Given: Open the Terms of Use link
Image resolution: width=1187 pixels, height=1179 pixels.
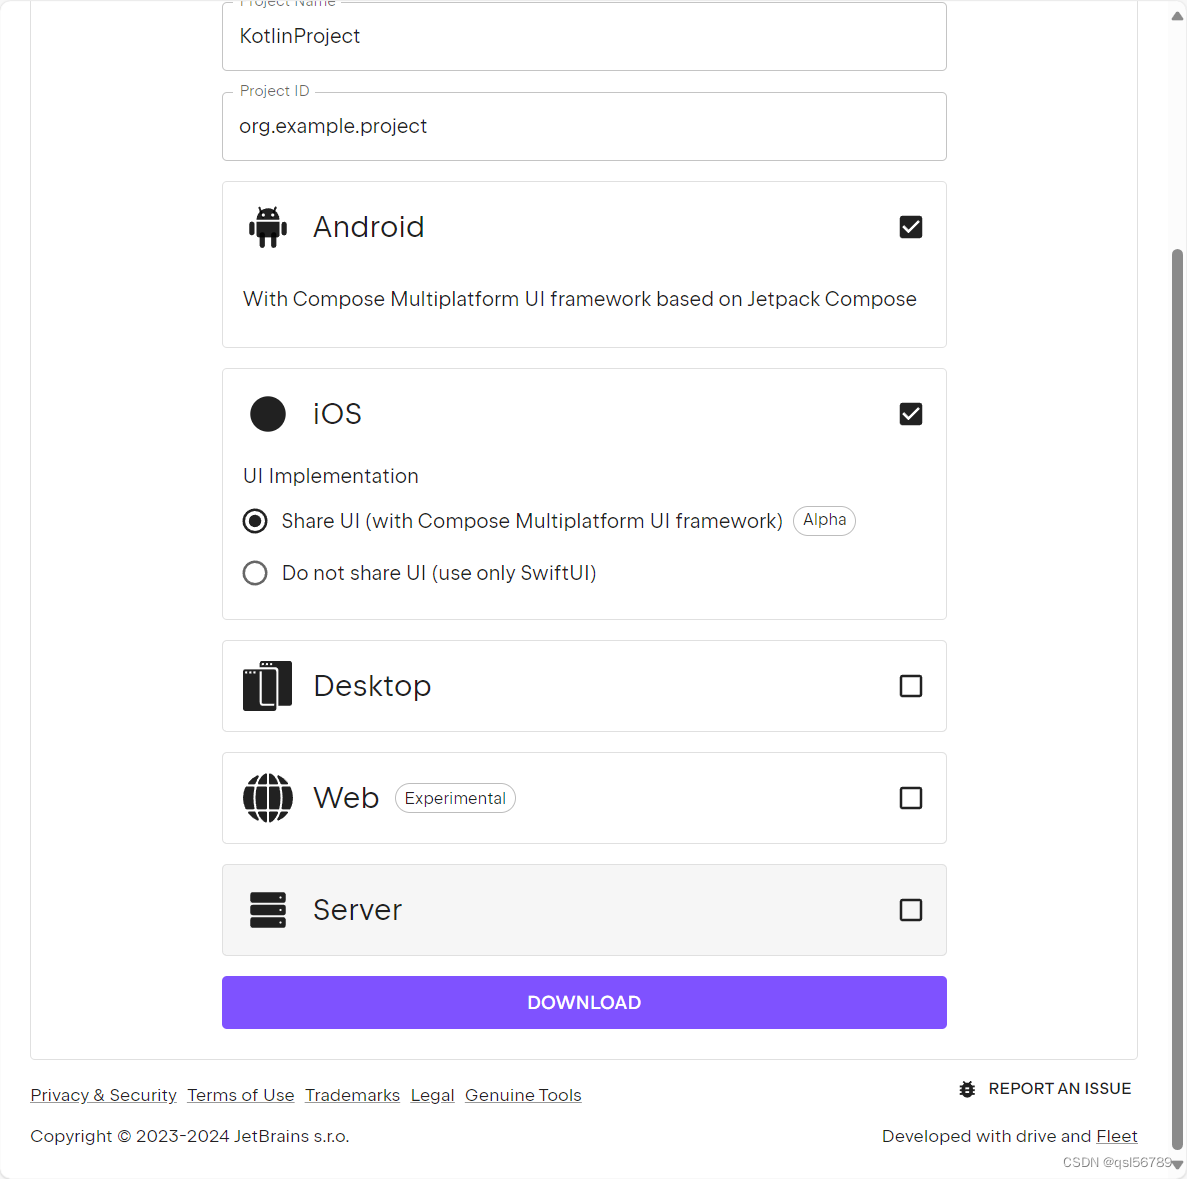Looking at the screenshot, I should (240, 1094).
